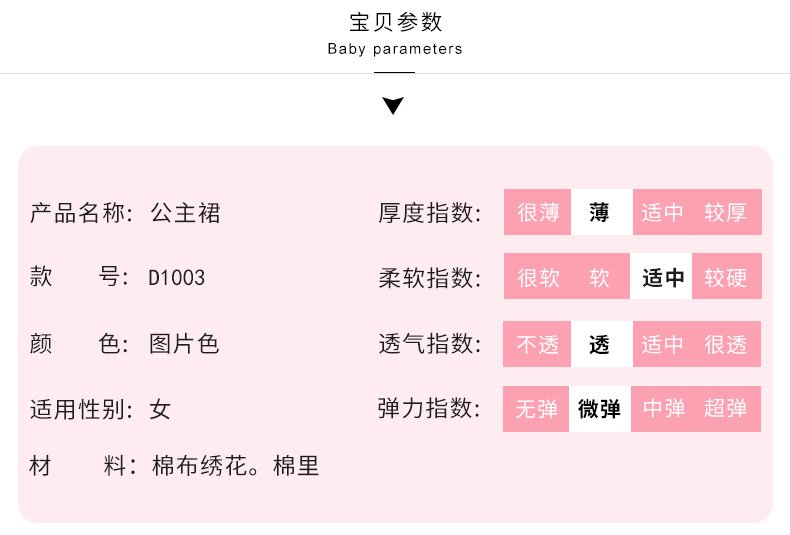Click the product model number D1003
790x535 pixels.
177,278
